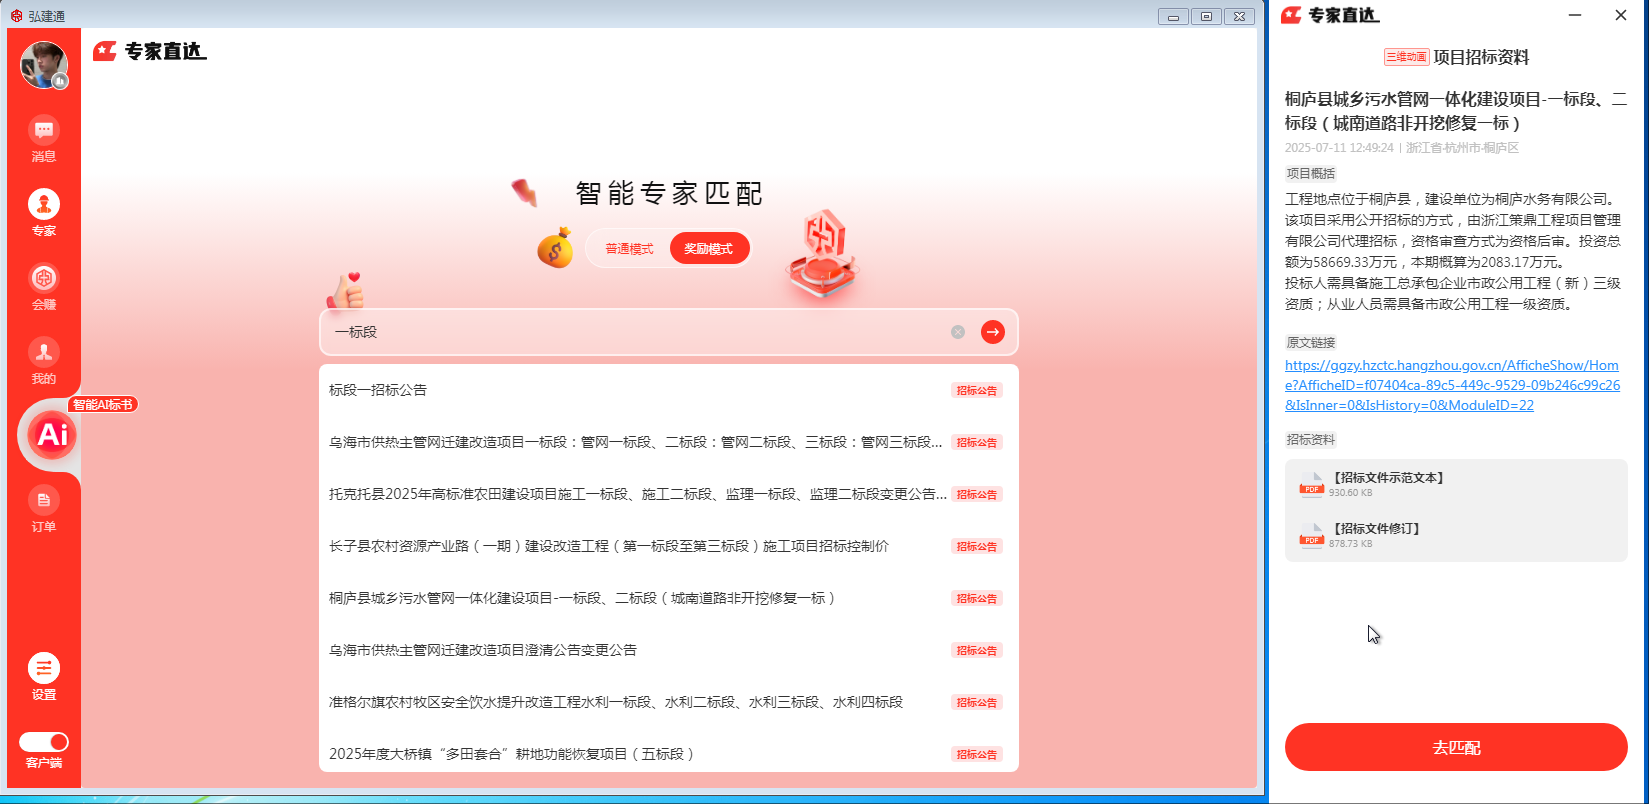Click 招标公告 tag on 长子县 row
This screenshot has width=1649, height=804.
click(976, 547)
